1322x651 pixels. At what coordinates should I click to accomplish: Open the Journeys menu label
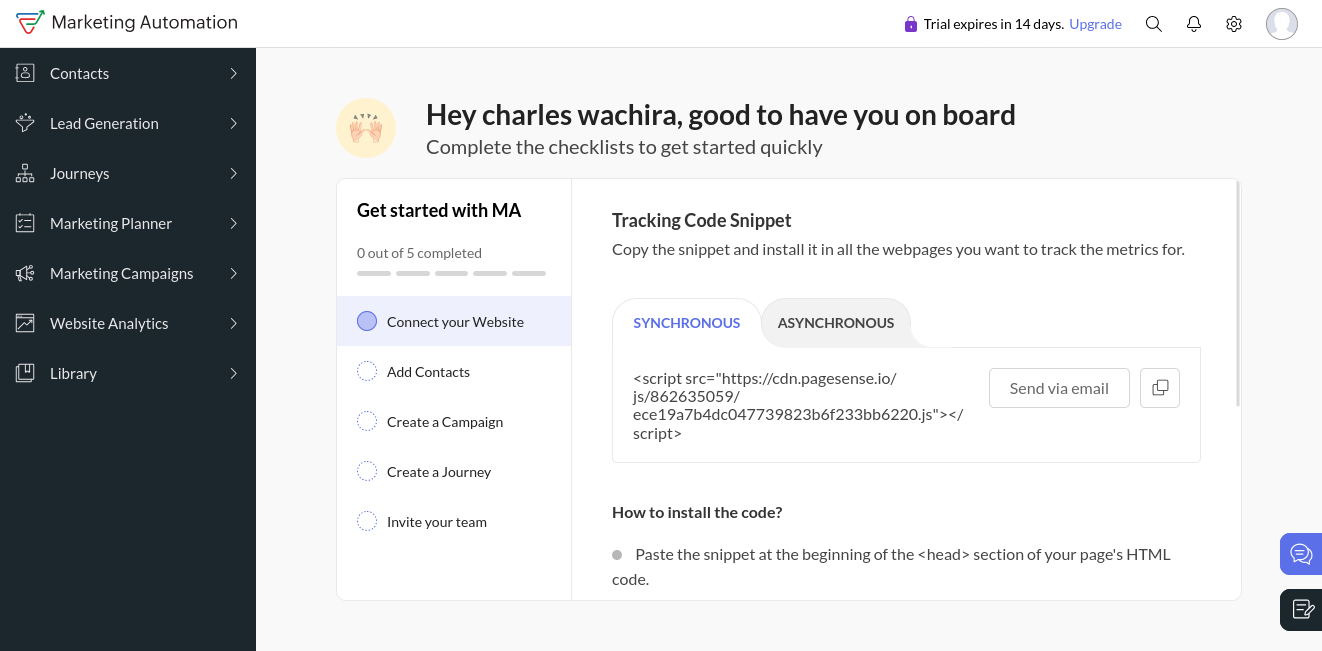point(80,174)
